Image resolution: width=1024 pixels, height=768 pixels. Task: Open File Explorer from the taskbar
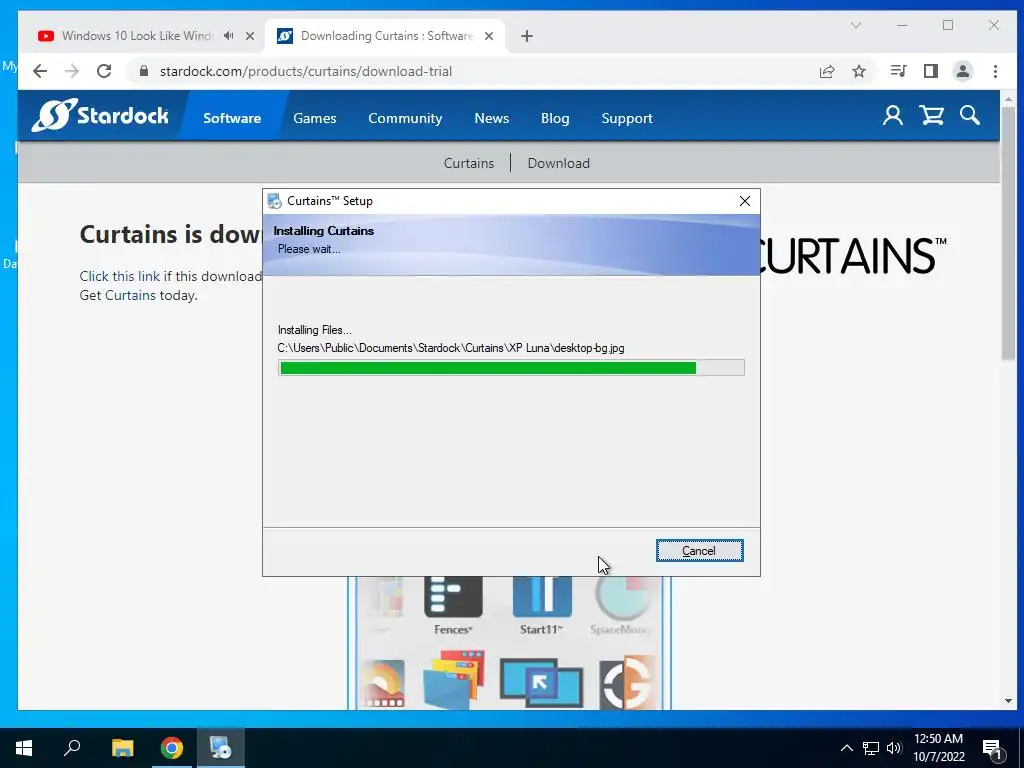pyautogui.click(x=122, y=748)
